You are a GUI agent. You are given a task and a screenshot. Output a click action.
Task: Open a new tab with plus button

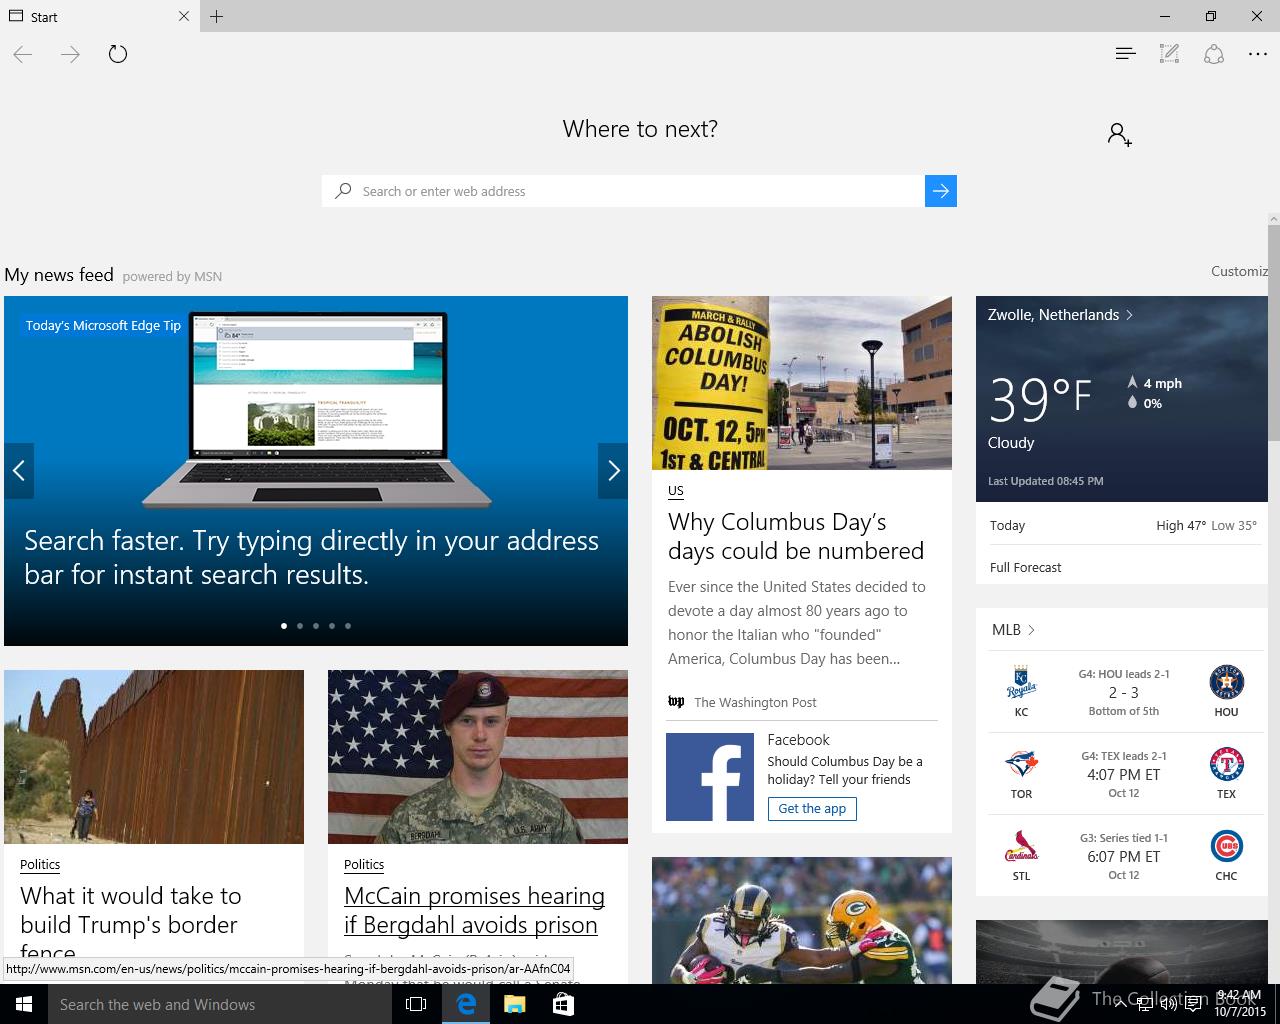tap(217, 16)
